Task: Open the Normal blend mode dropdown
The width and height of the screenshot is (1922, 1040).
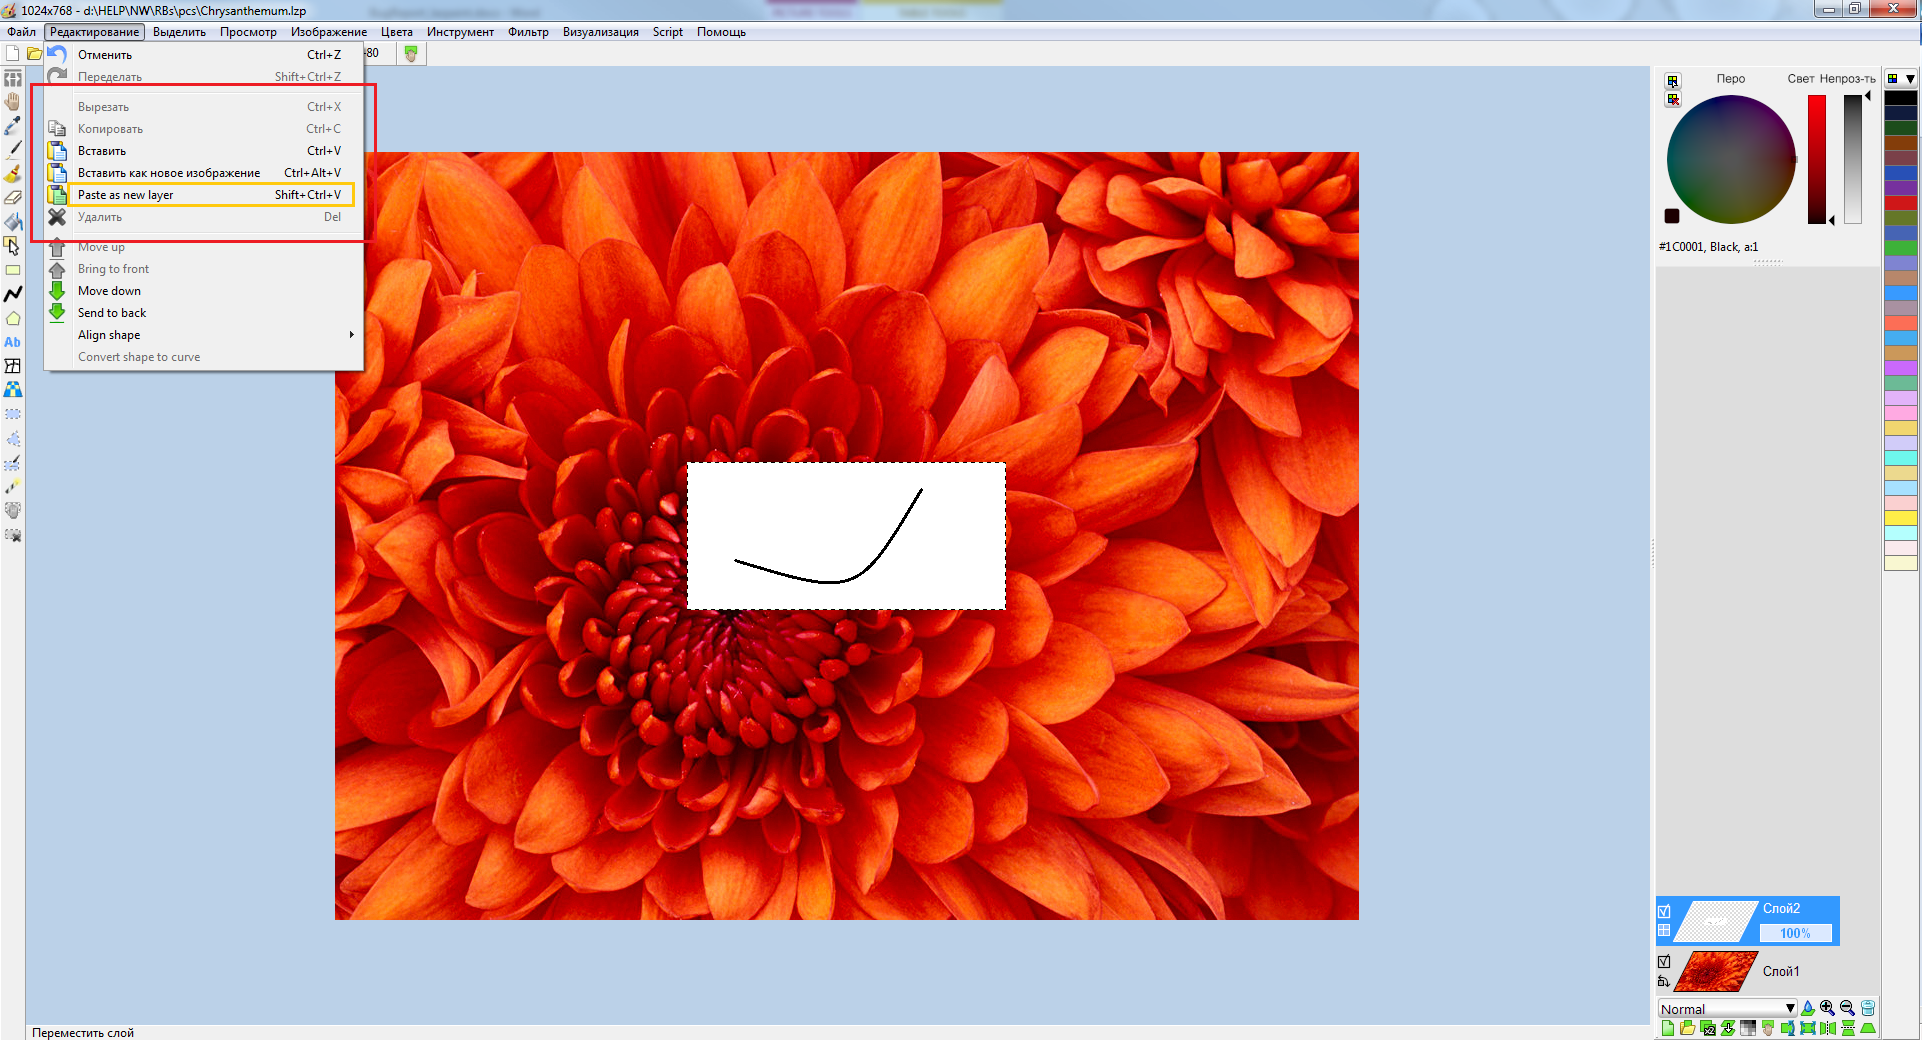Action: click(x=1789, y=1008)
